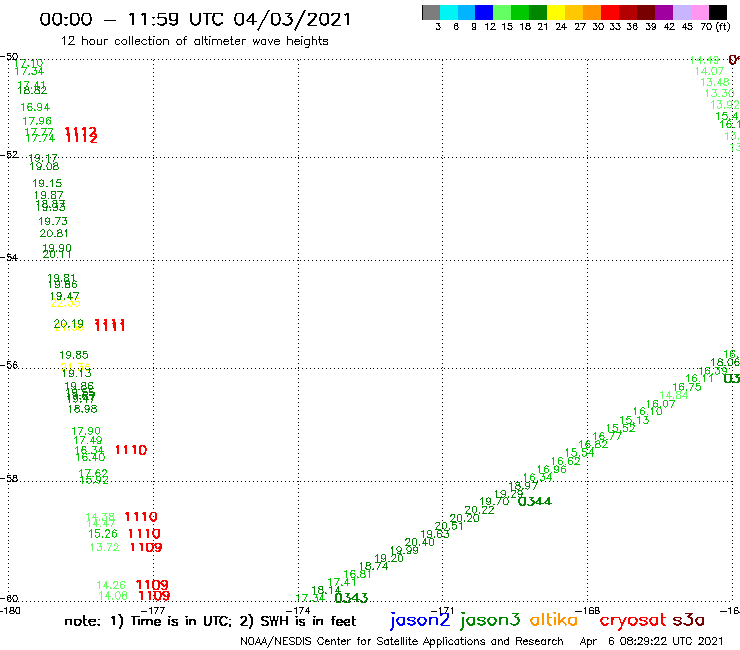Click the lavender legend swatch
The image size is (740, 650).
point(681,12)
